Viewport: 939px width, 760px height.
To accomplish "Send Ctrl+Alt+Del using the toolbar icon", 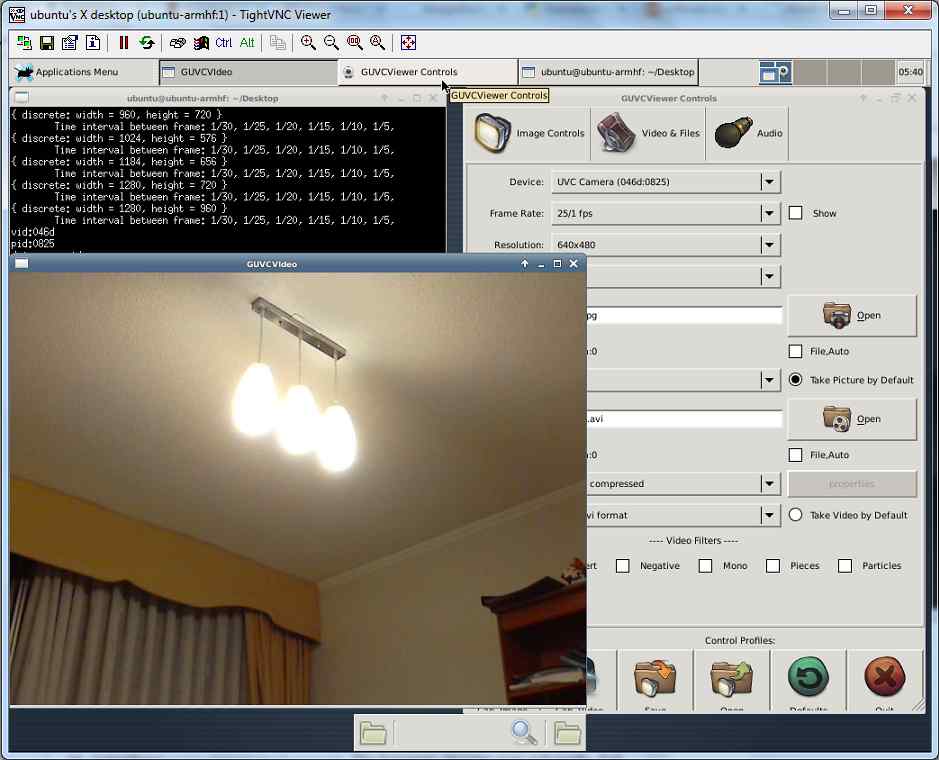I will [x=177, y=43].
